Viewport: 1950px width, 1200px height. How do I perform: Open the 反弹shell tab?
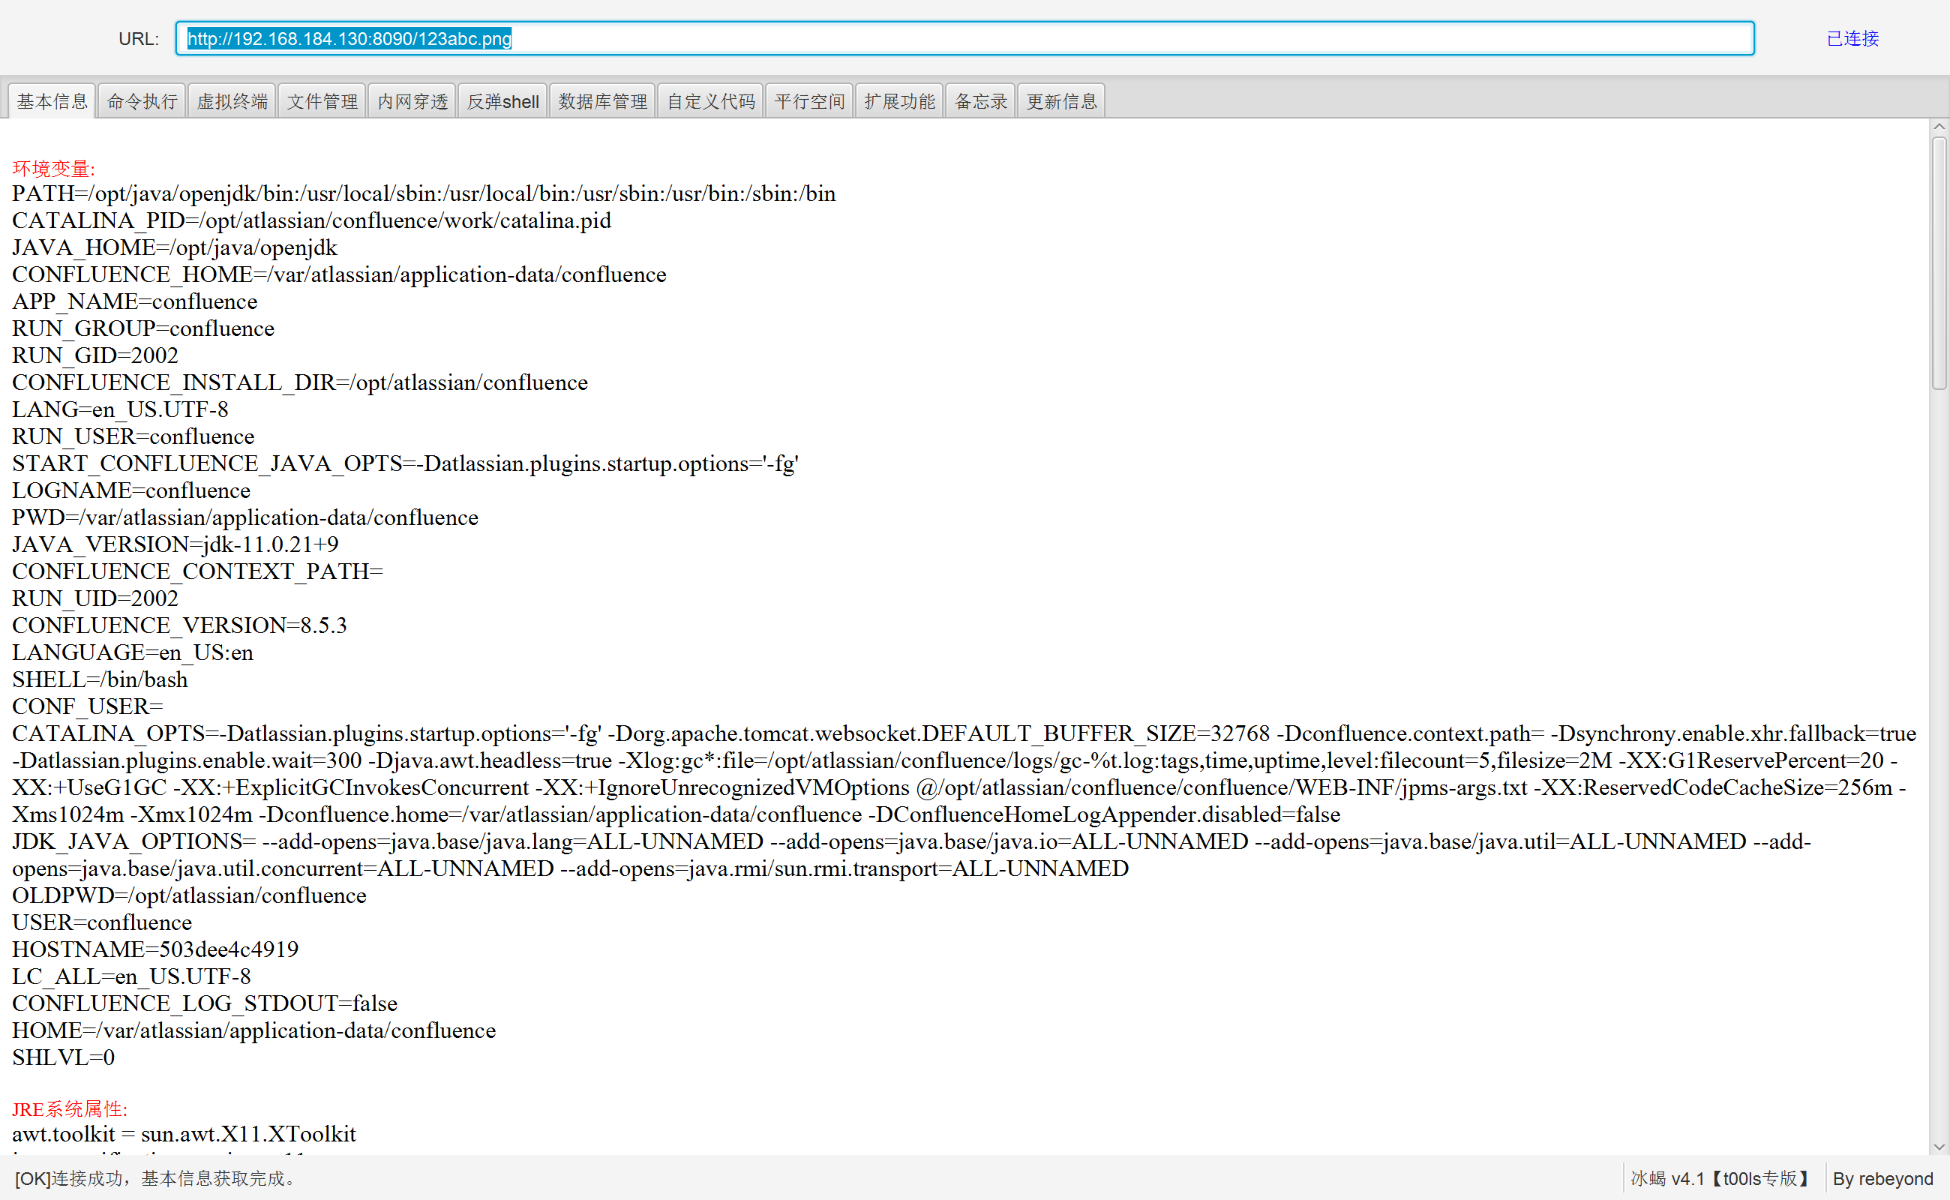[x=503, y=101]
